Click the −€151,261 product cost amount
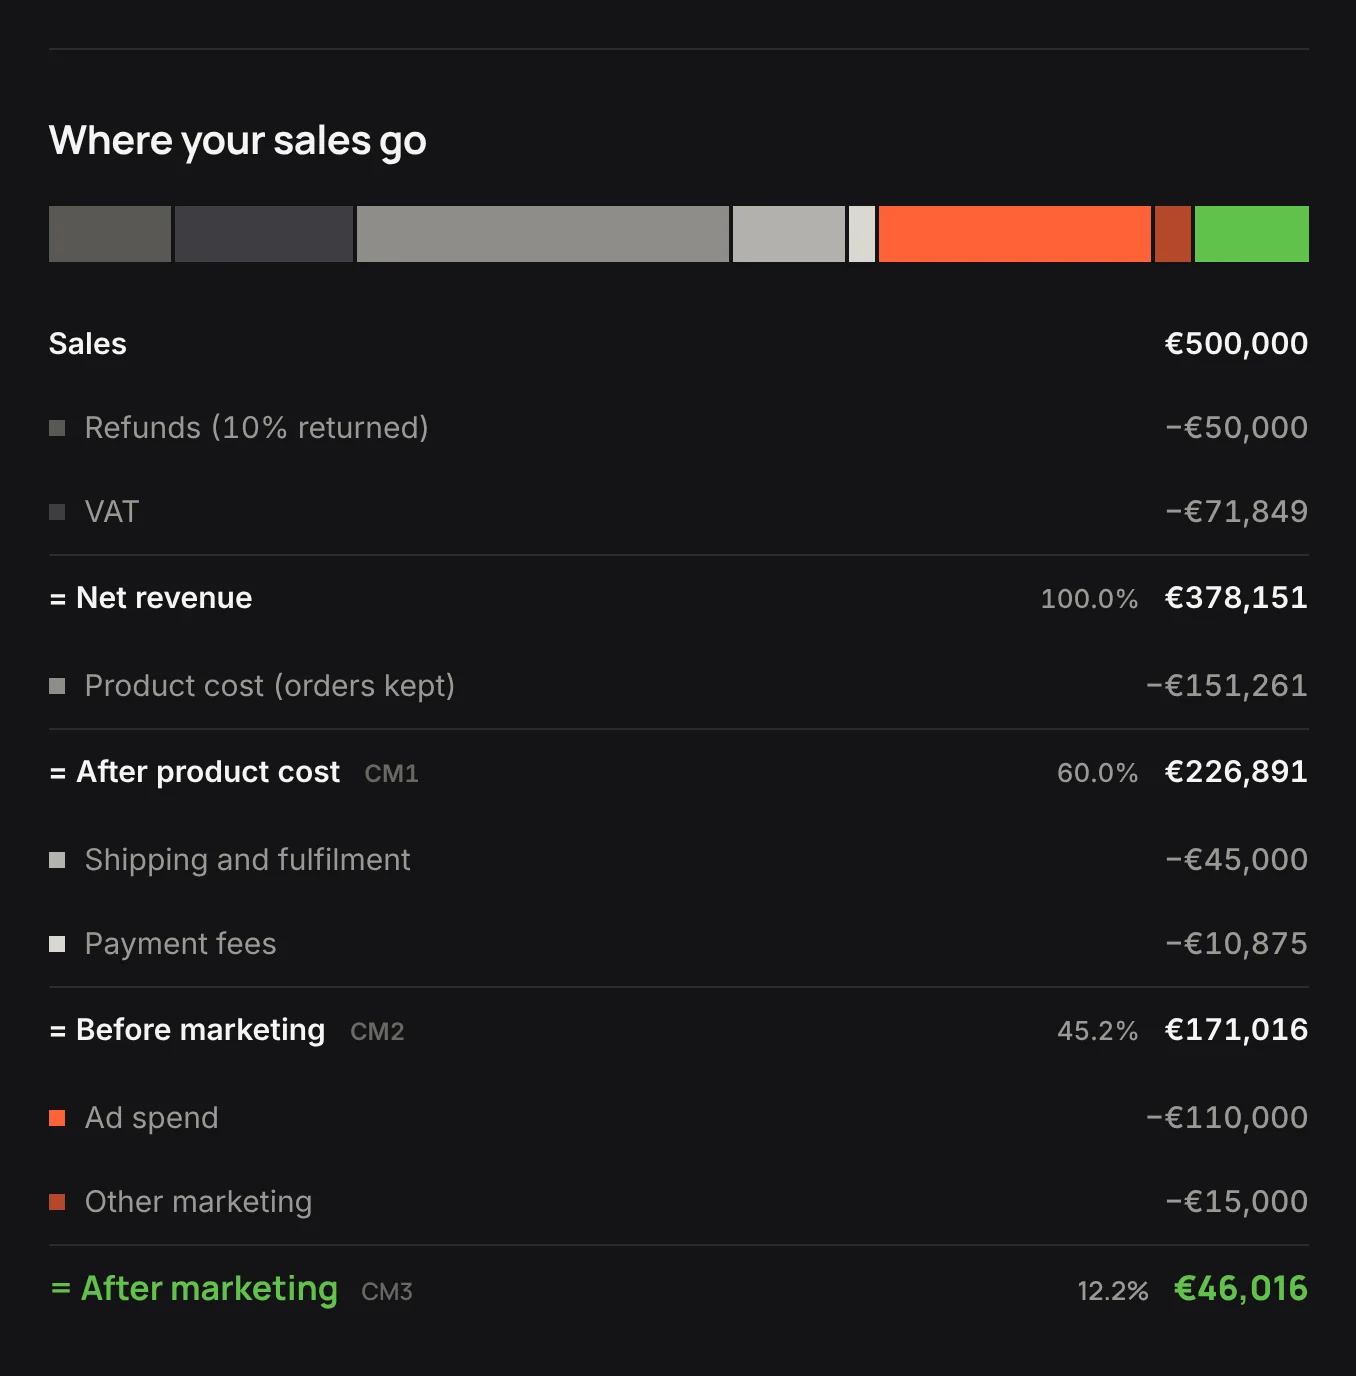The width and height of the screenshot is (1356, 1376). (1227, 686)
